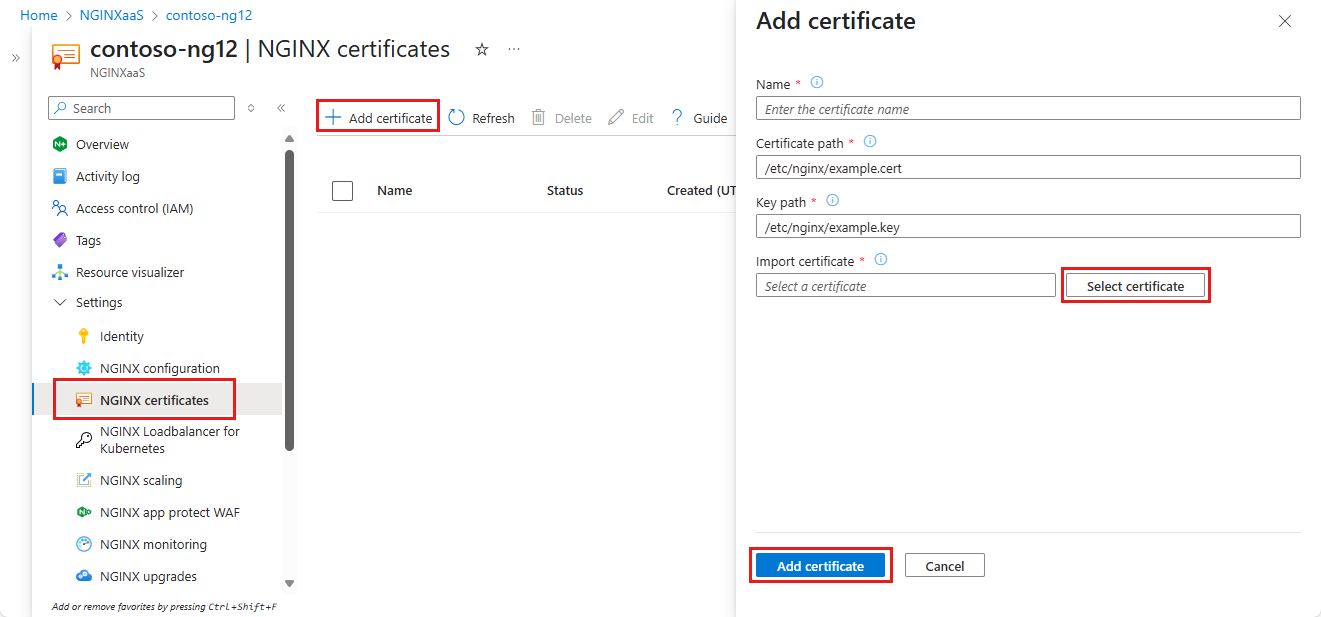The width and height of the screenshot is (1321, 617).
Task: Click the sidebar scroll up arrow
Action: pos(289,139)
